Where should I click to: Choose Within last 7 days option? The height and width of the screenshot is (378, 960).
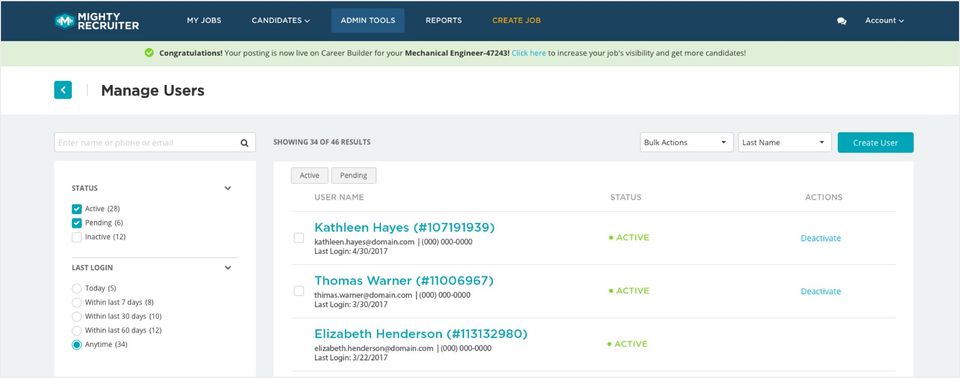click(77, 303)
